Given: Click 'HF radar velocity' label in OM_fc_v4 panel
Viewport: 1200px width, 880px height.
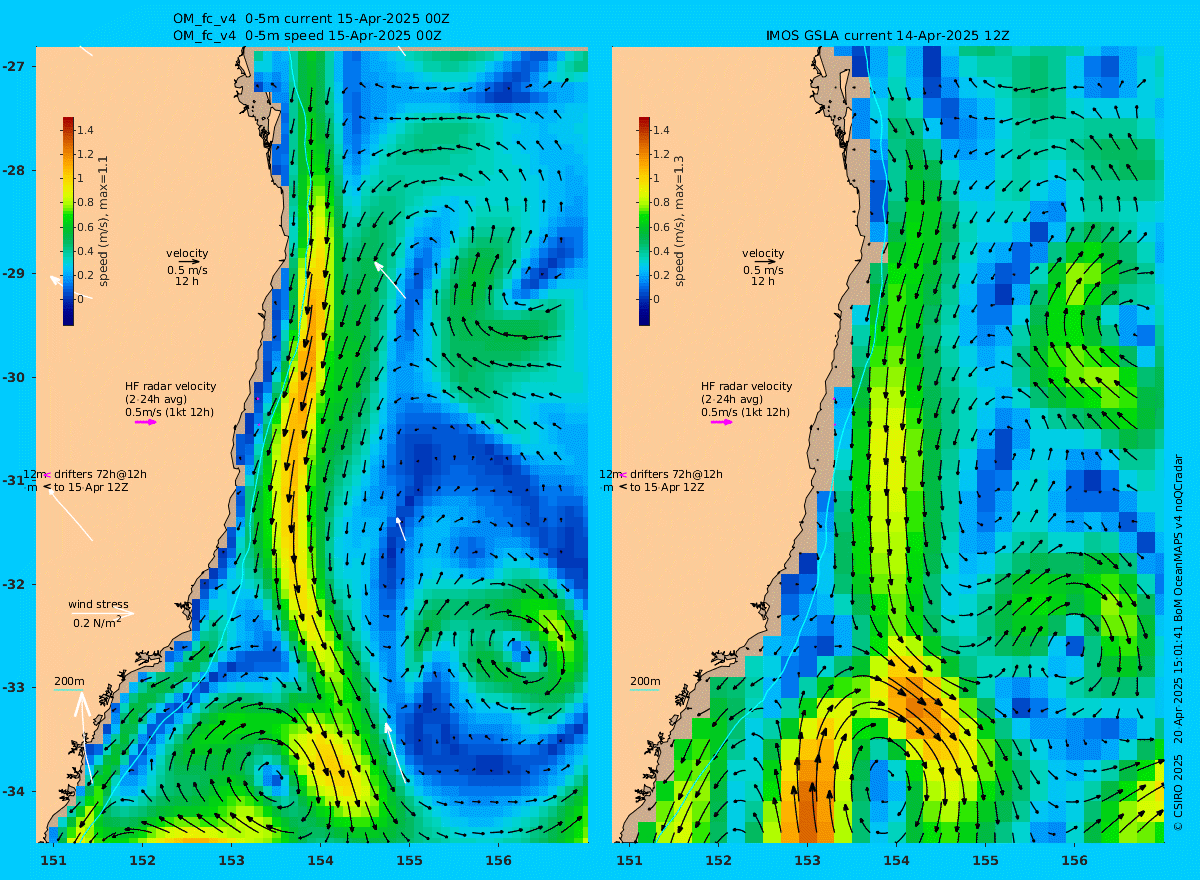Looking at the screenshot, I should tap(170, 386).
